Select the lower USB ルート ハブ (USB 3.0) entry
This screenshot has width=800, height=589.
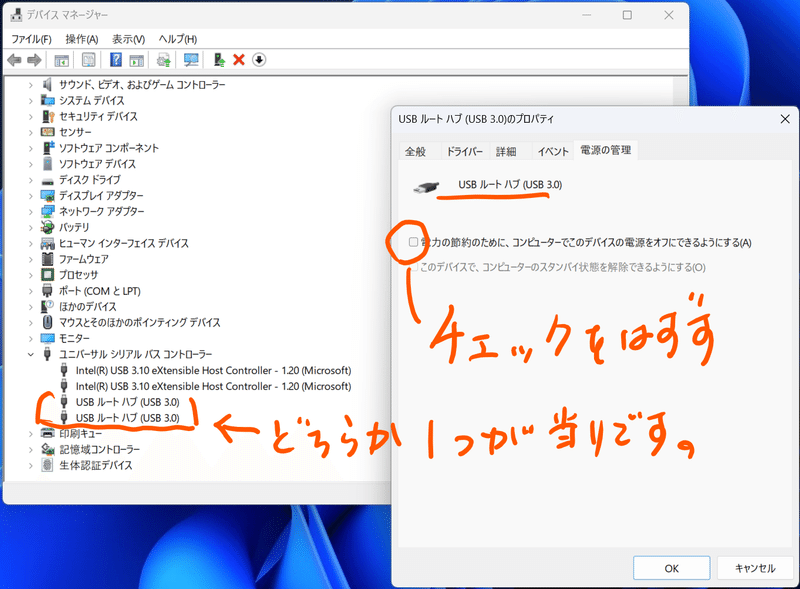pyautogui.click(x=128, y=418)
